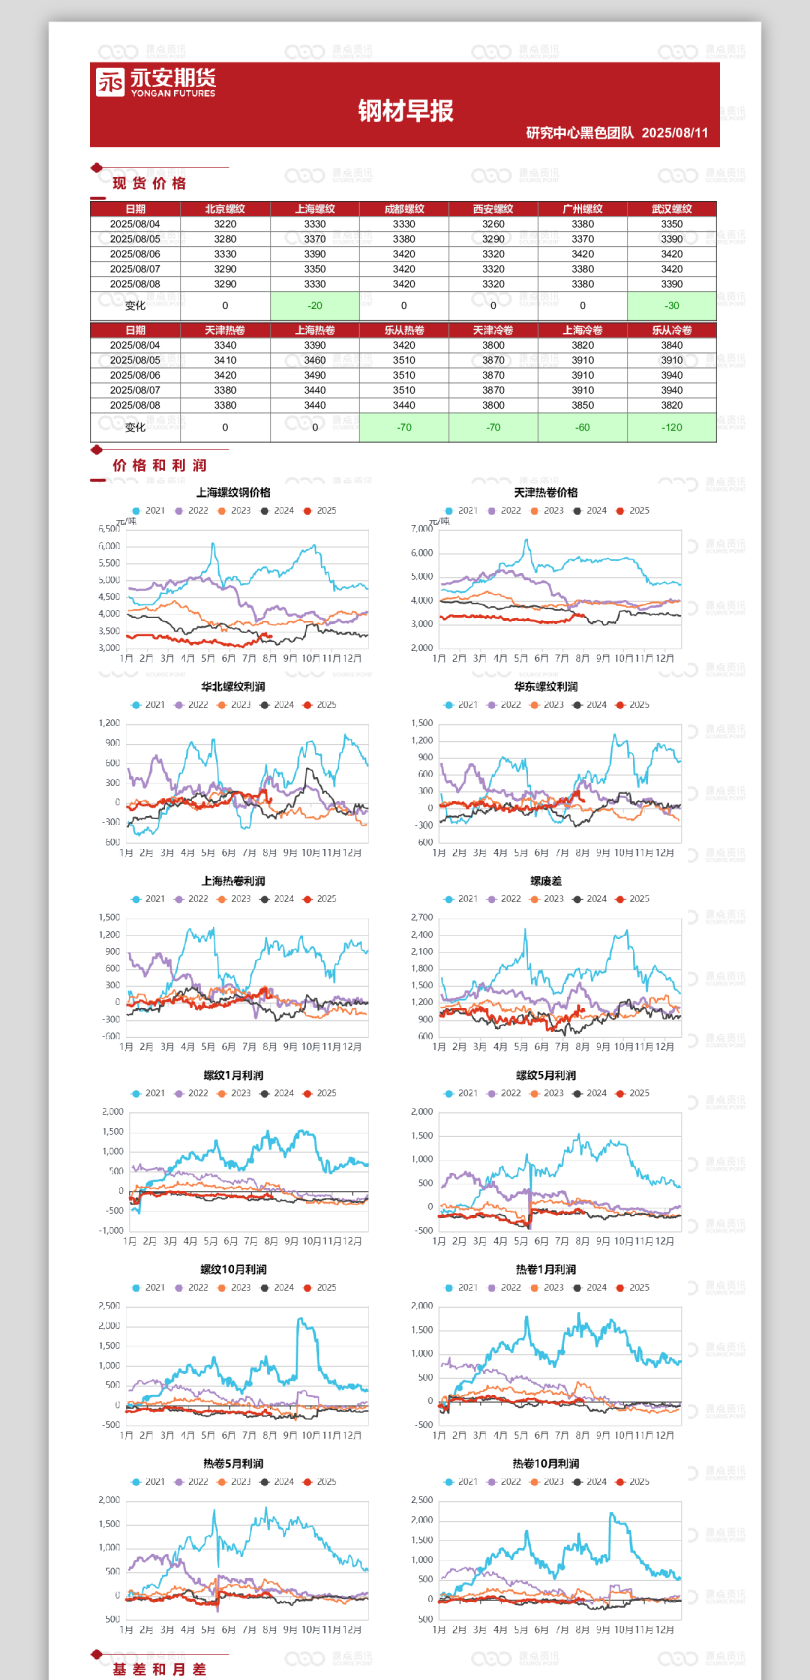This screenshot has width=810, height=1680.
Task: Click the 成都螺纹 column header
Action: pyautogui.click(x=404, y=209)
